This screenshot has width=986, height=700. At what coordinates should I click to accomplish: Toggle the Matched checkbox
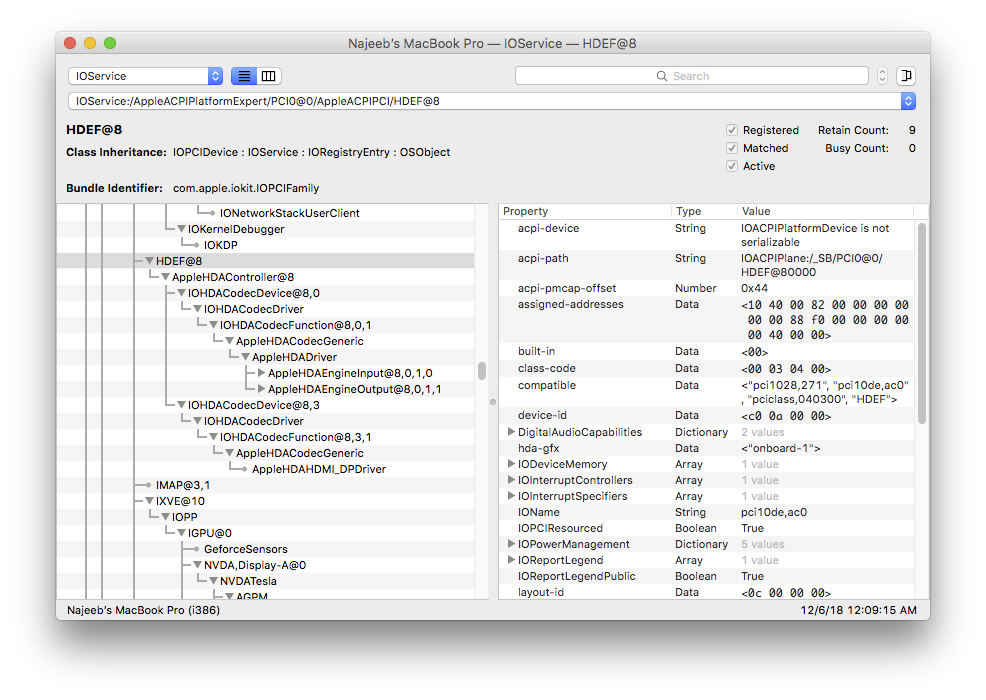tap(732, 148)
